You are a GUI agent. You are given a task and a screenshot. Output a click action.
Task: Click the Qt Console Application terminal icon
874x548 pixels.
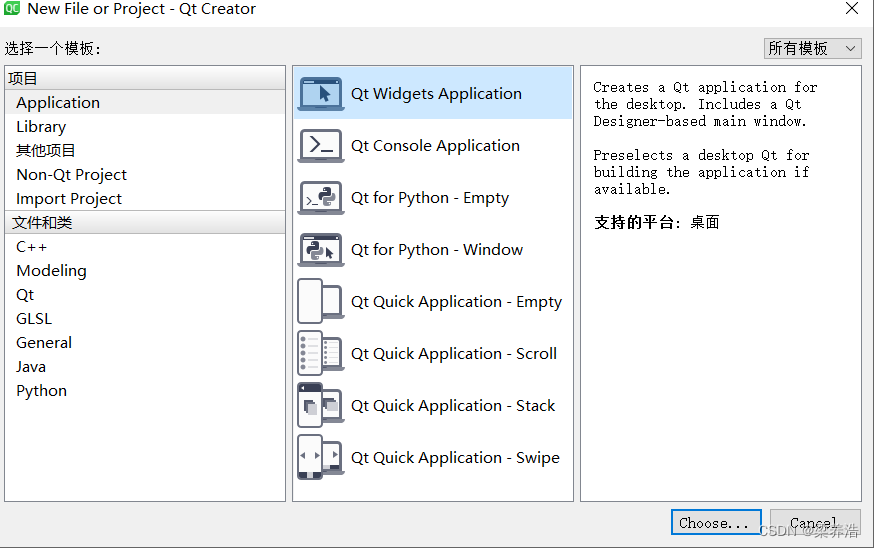click(321, 146)
